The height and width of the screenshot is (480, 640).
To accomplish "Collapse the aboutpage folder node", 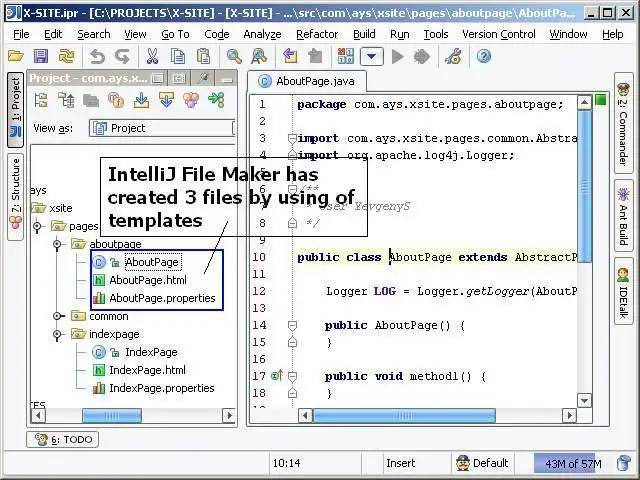I will (x=57, y=244).
